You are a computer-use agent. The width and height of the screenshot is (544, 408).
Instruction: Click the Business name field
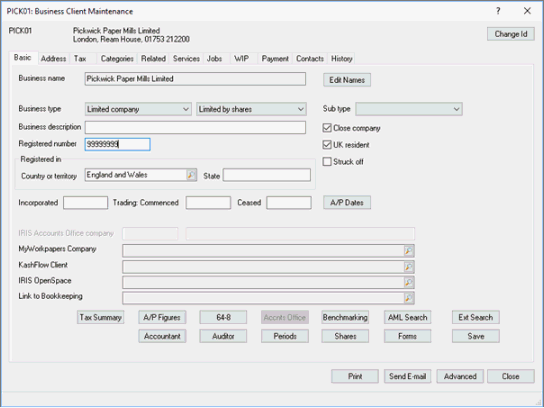tap(195, 79)
